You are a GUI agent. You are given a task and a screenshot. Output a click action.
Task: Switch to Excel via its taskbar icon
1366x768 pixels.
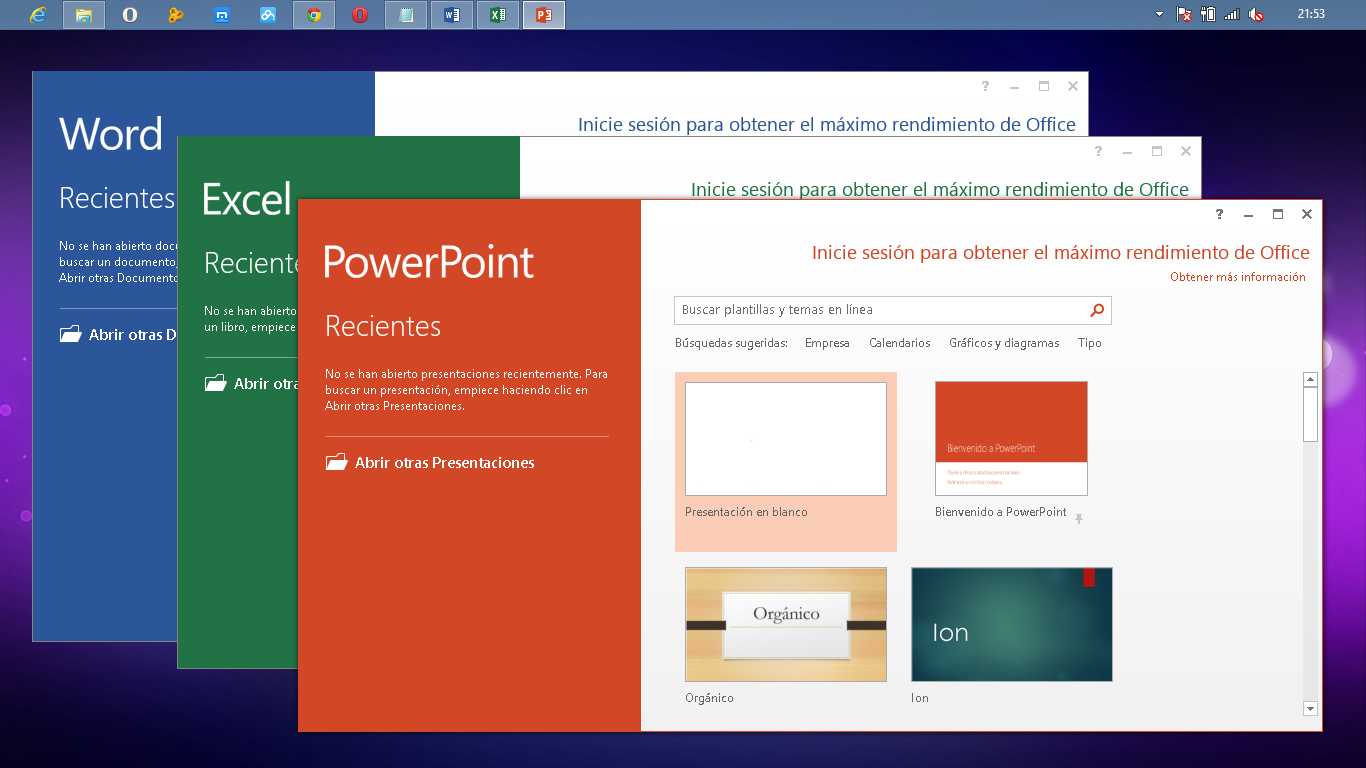click(x=498, y=15)
